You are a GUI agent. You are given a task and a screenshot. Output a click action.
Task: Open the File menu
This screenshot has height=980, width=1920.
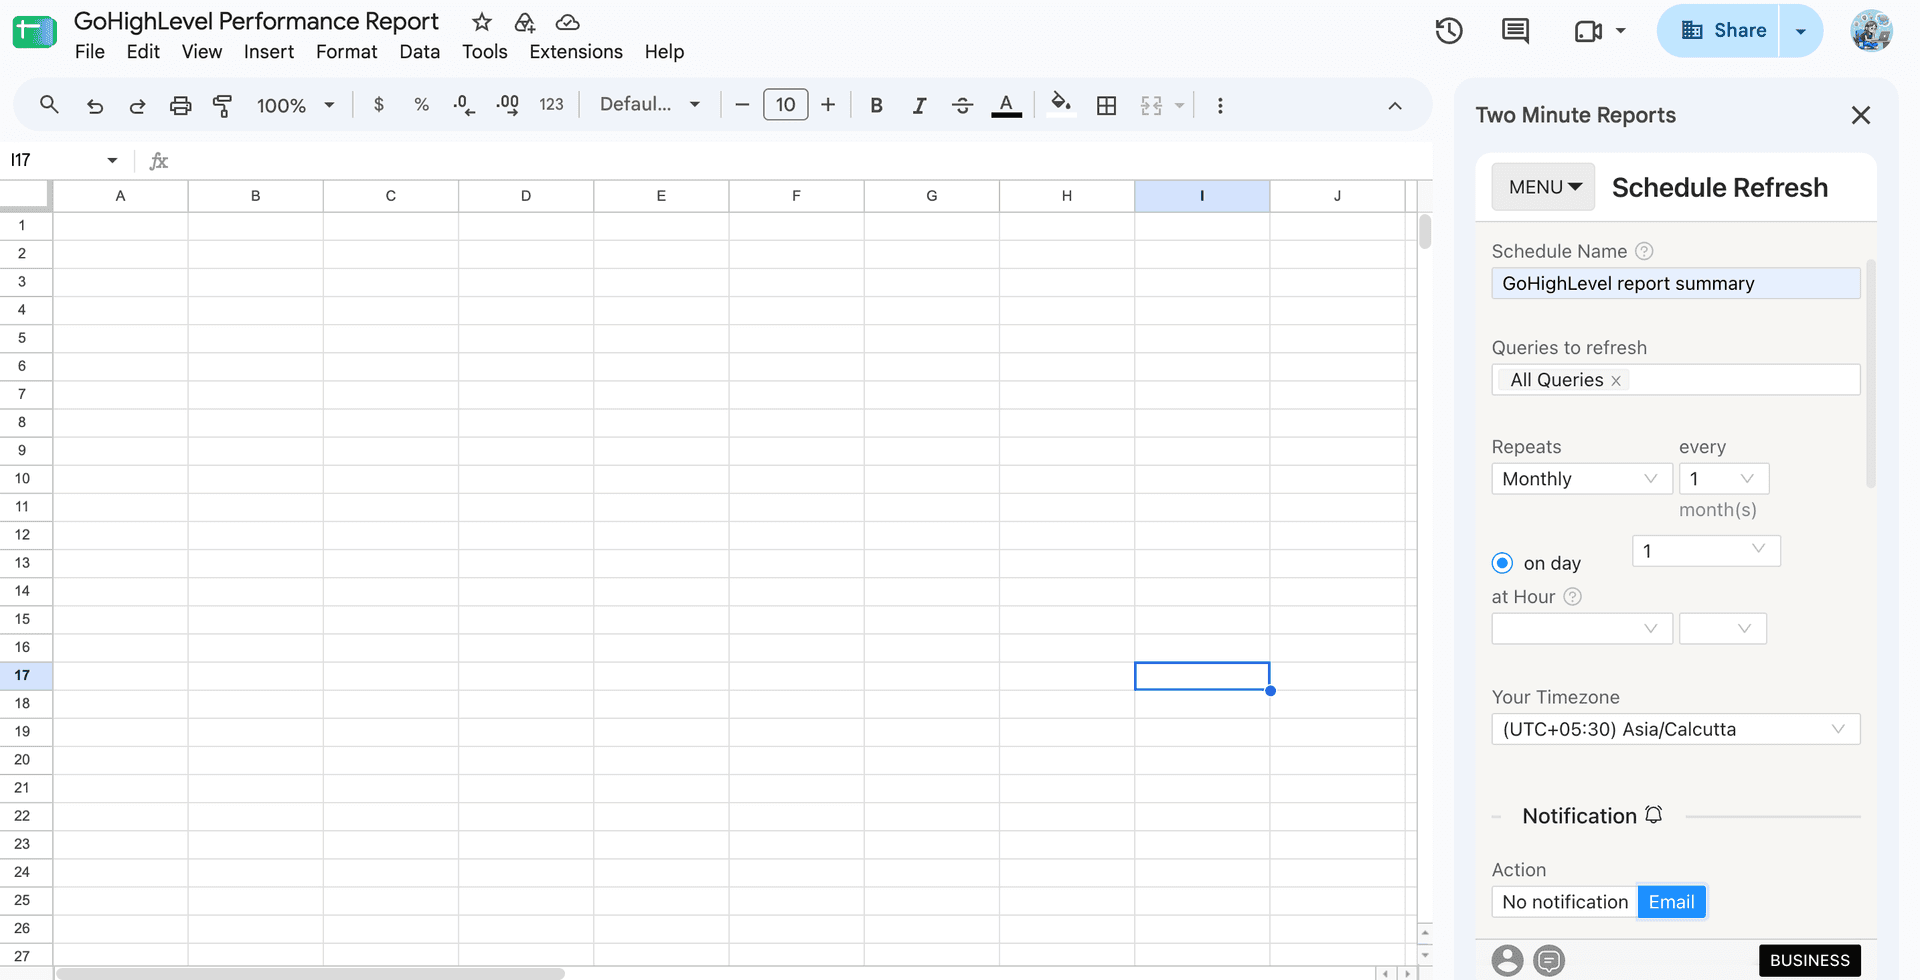tap(89, 52)
